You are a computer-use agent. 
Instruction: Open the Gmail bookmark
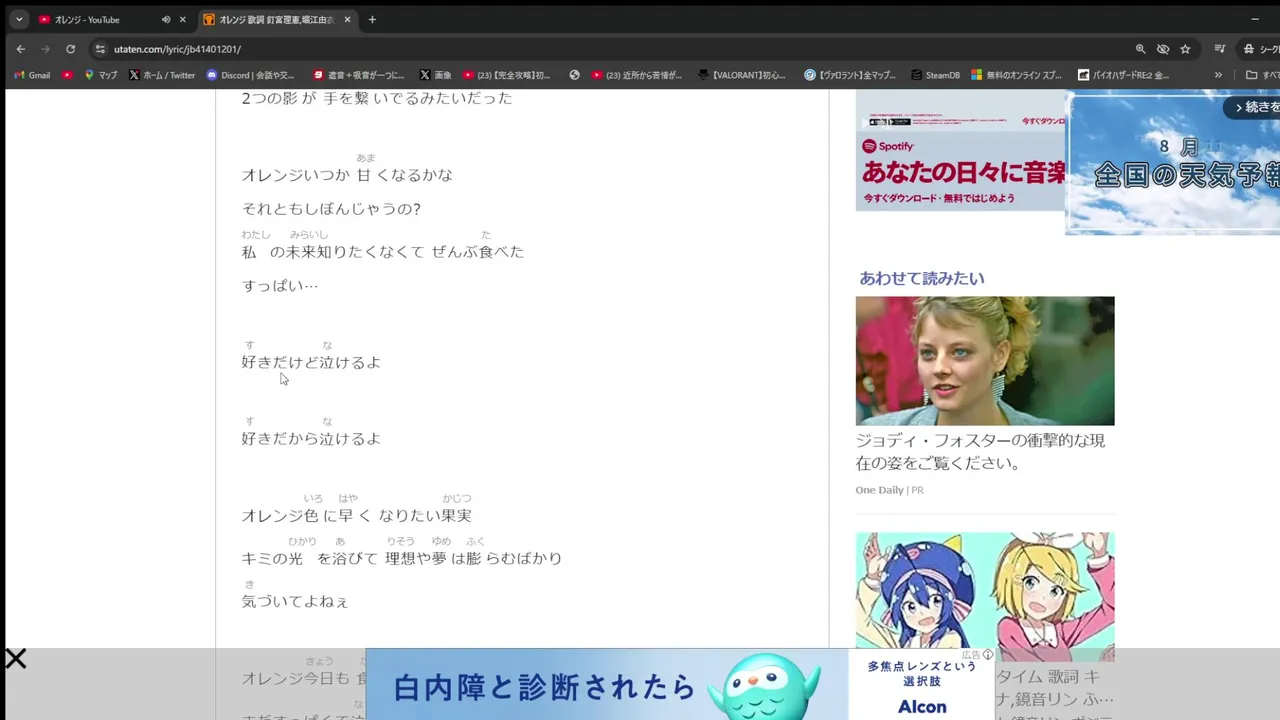click(32, 75)
